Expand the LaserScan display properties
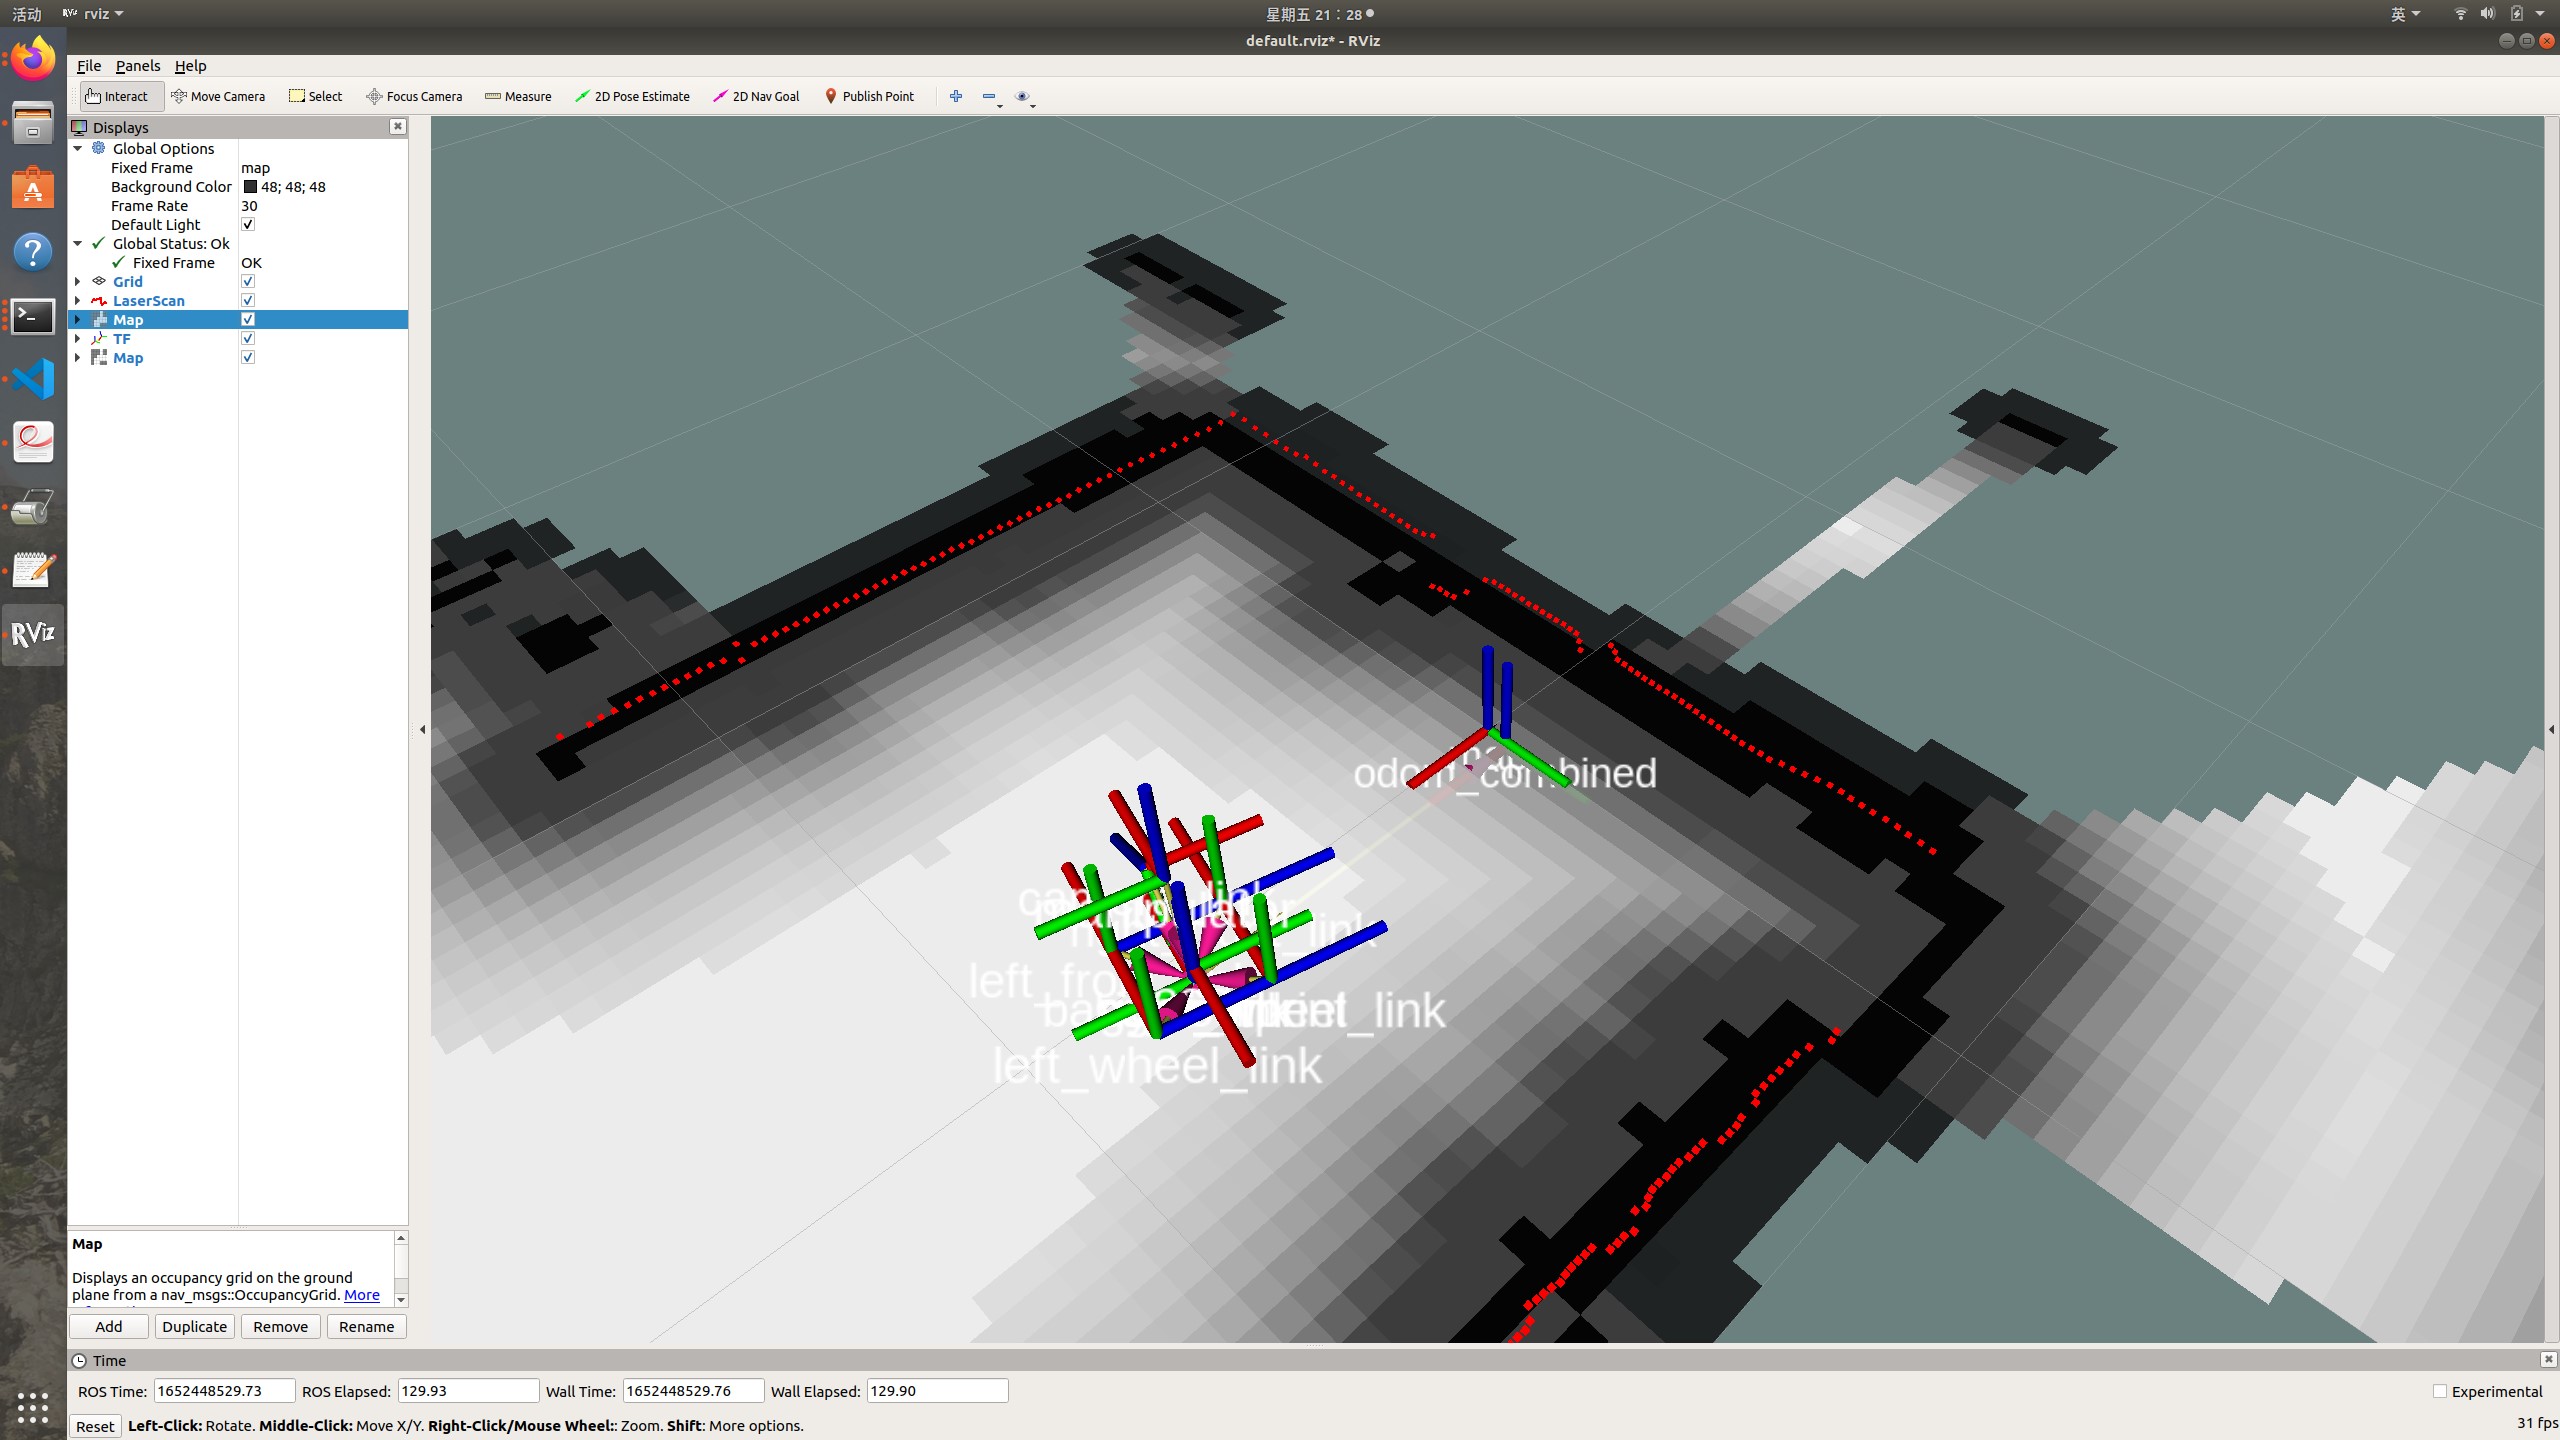Screen dimensions: 2560x1440 [78, 300]
